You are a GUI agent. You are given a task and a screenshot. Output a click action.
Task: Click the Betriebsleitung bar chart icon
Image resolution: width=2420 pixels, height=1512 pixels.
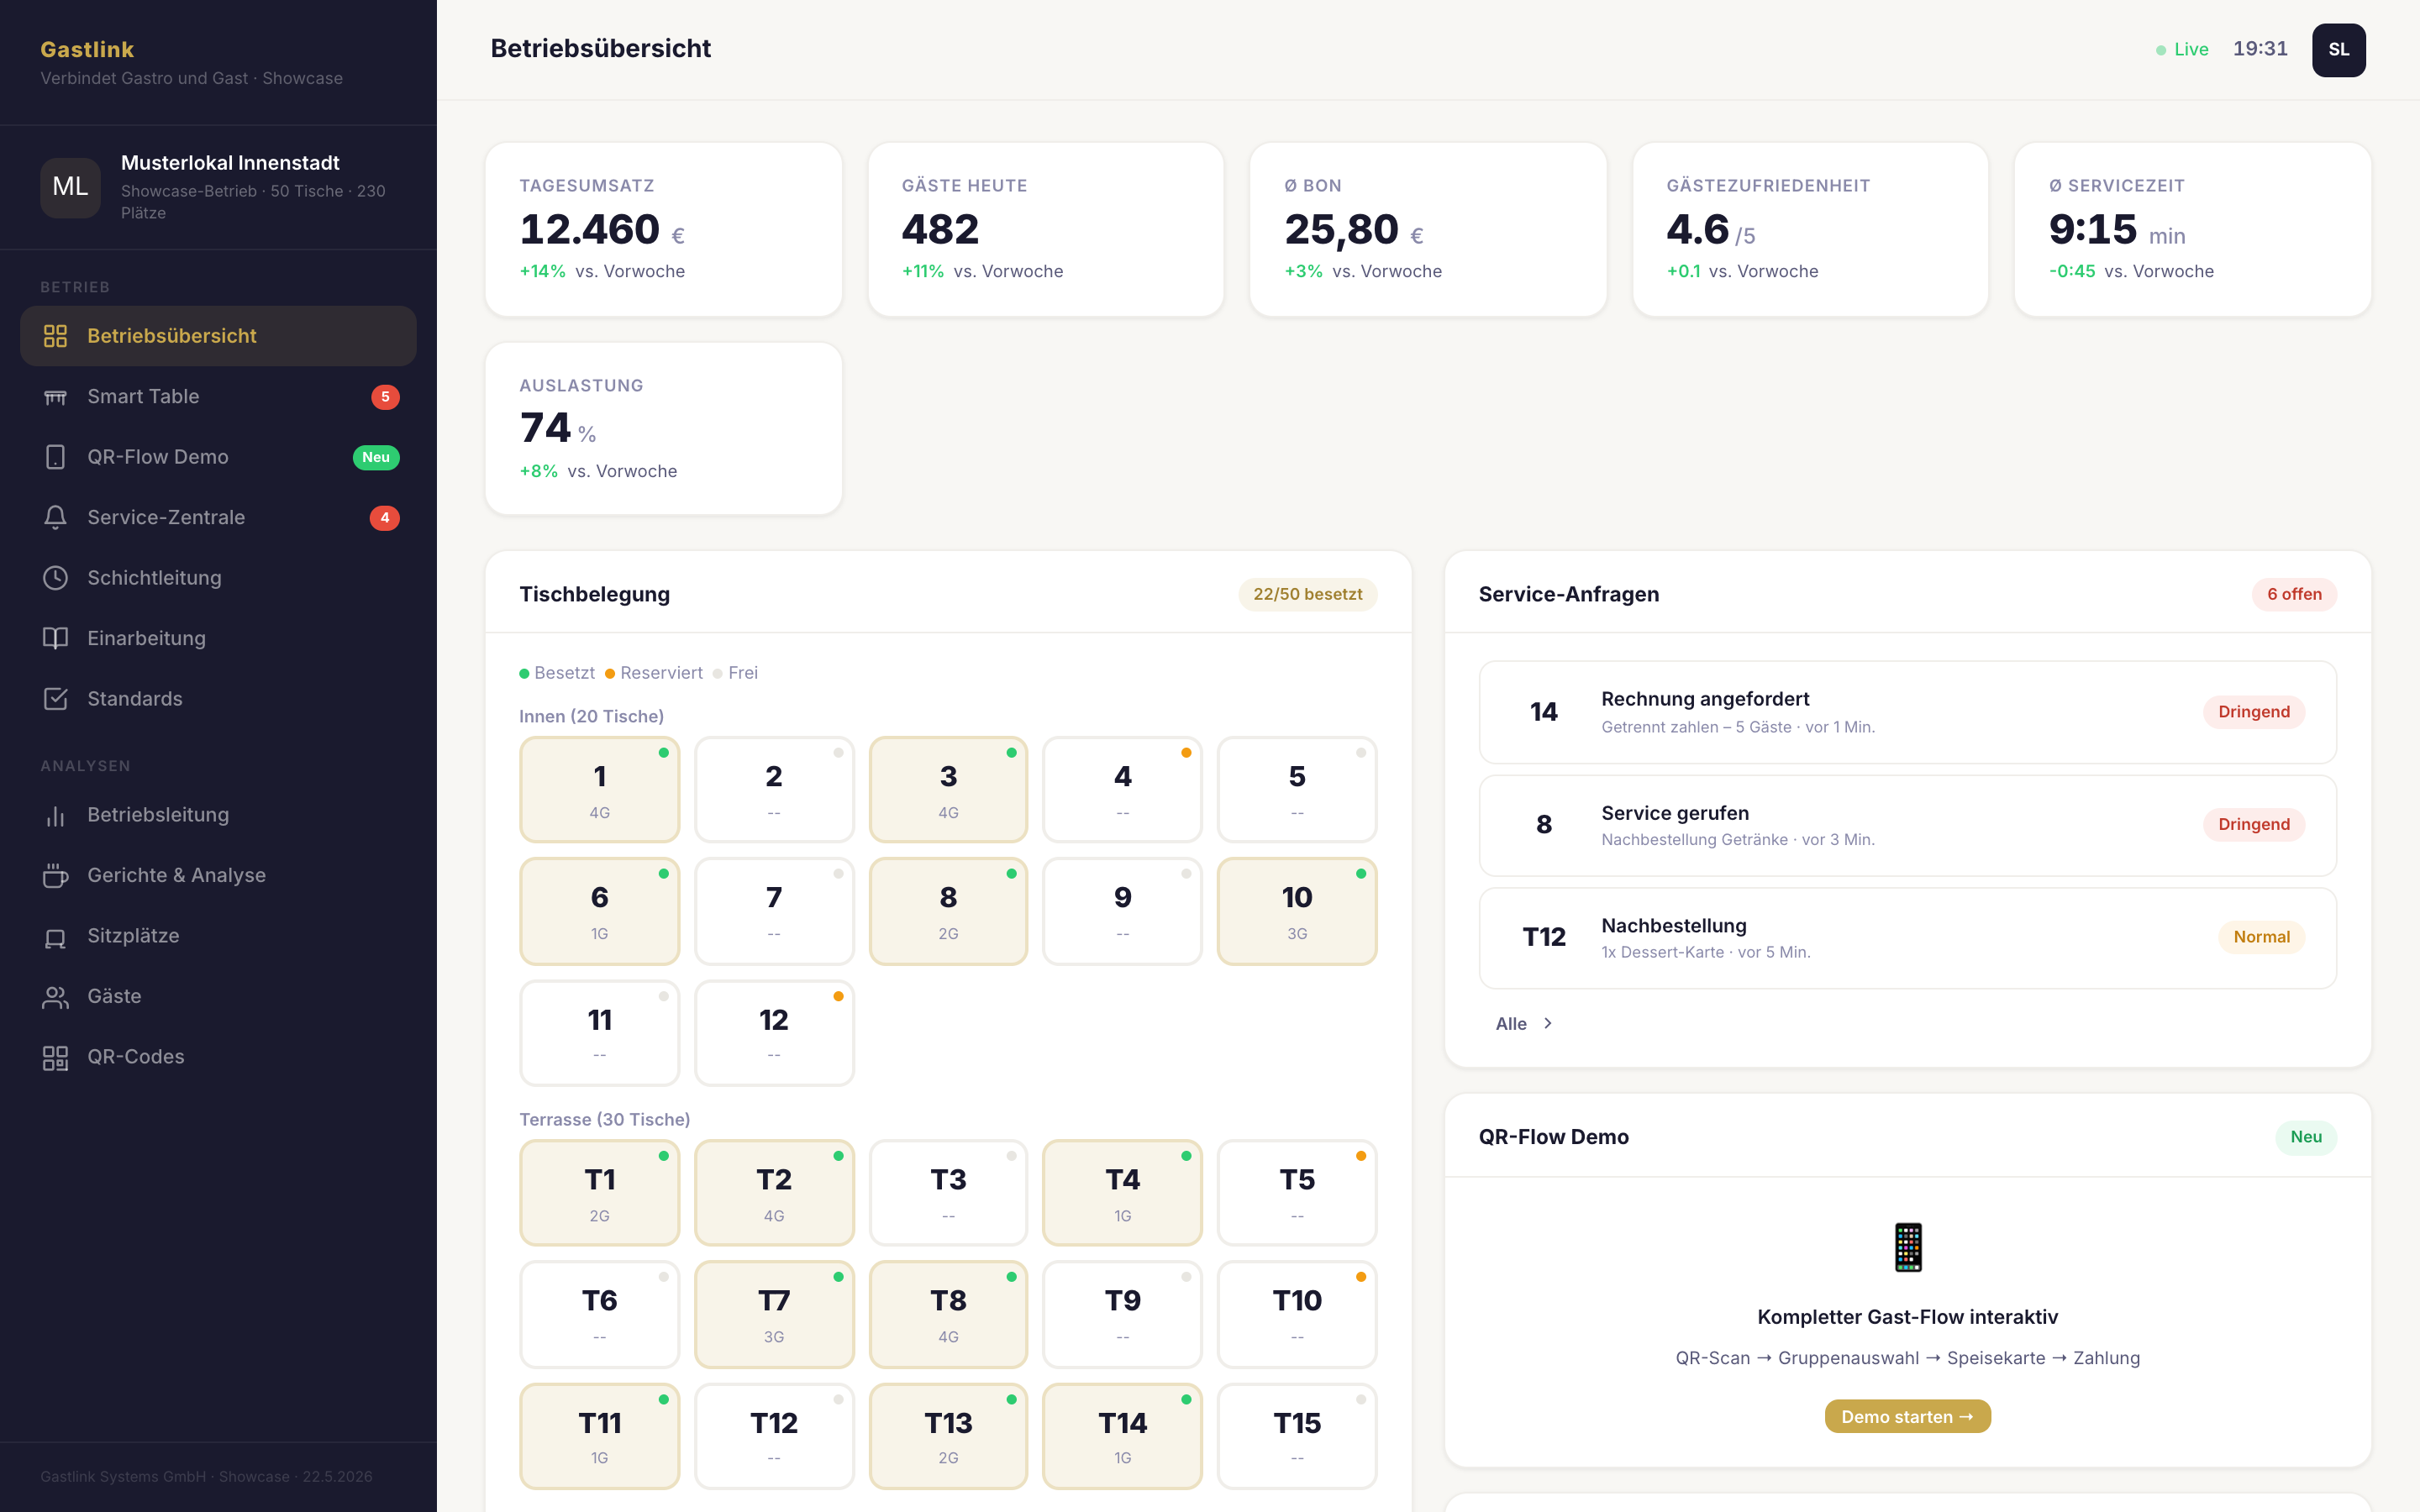[x=55, y=815]
